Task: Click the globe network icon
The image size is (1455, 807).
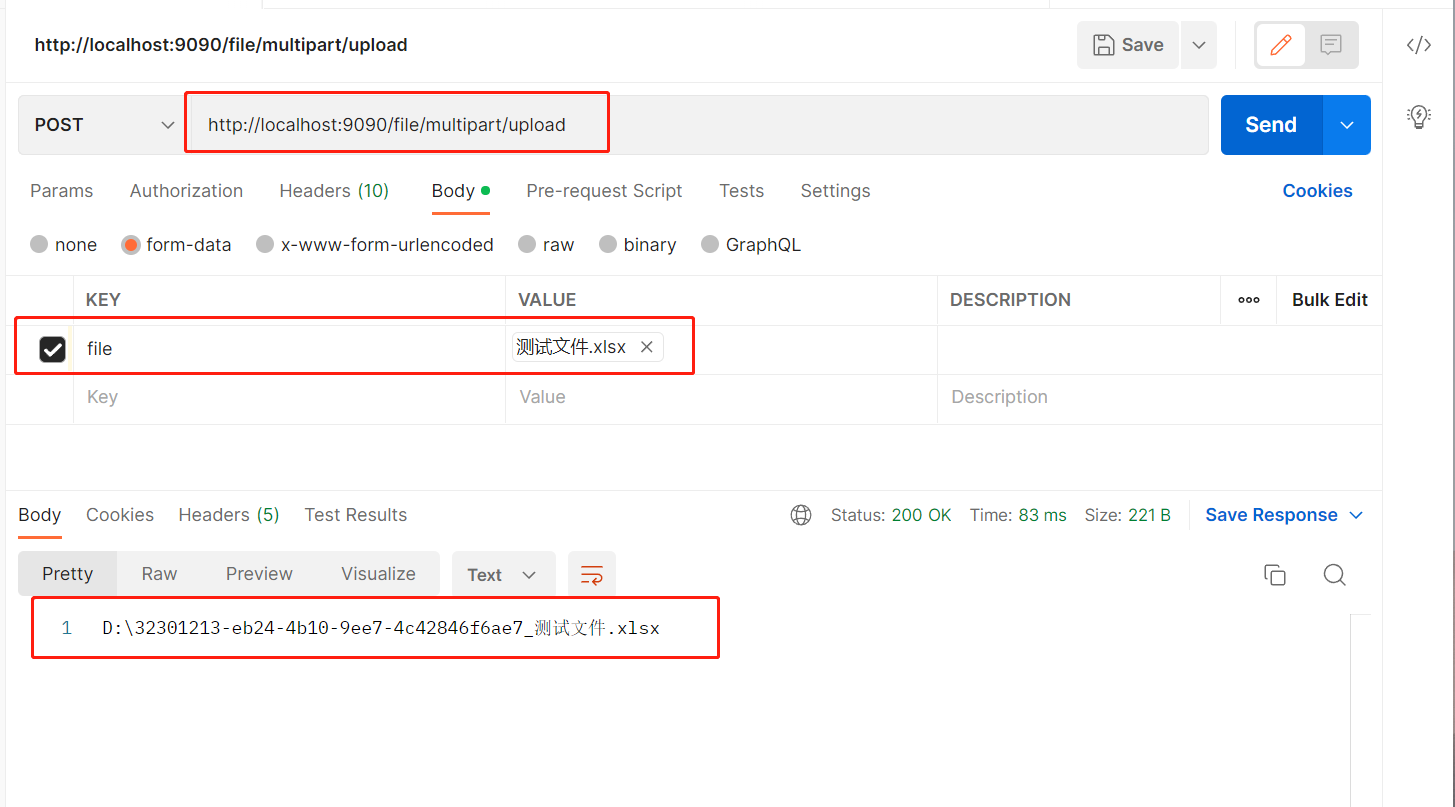Action: click(x=801, y=515)
